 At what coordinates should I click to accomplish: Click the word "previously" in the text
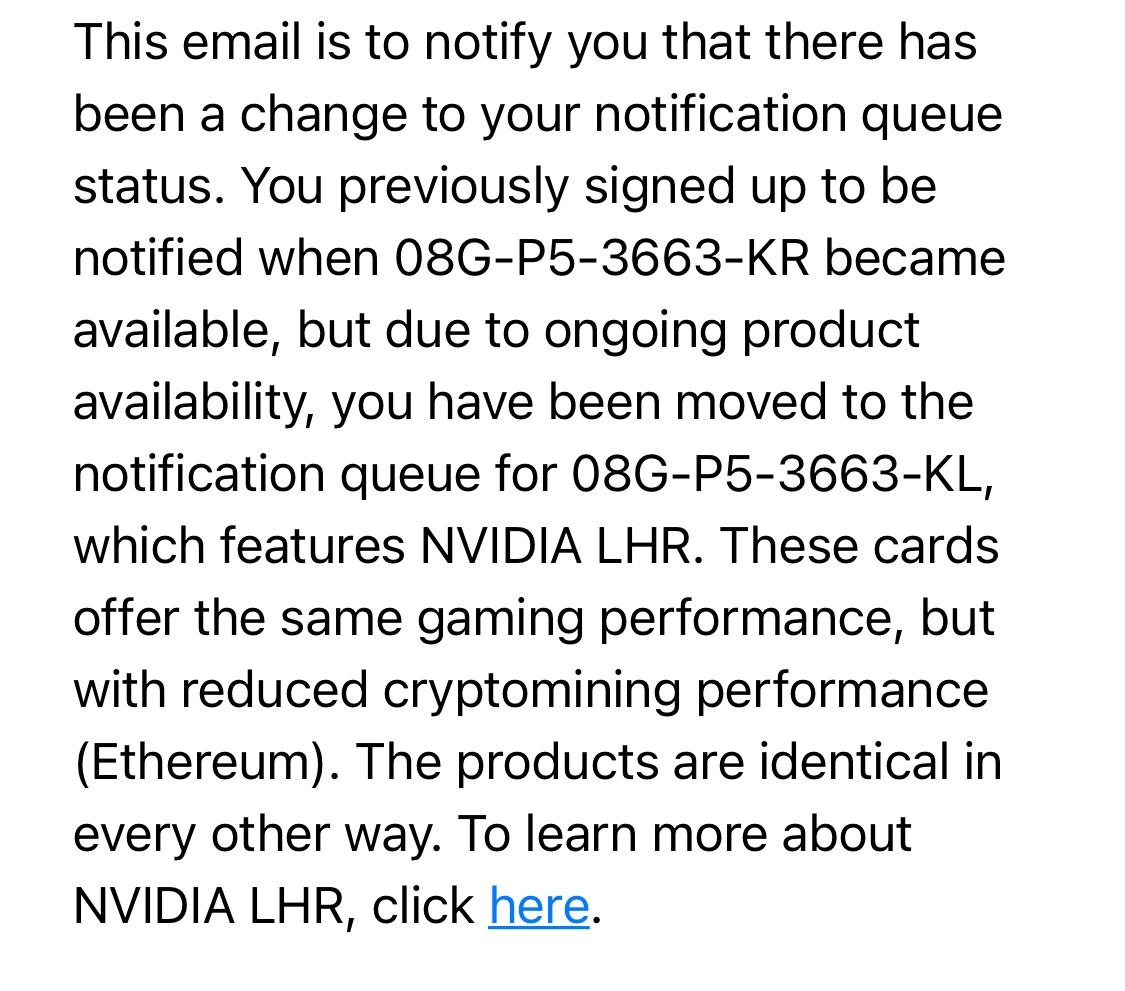(453, 187)
